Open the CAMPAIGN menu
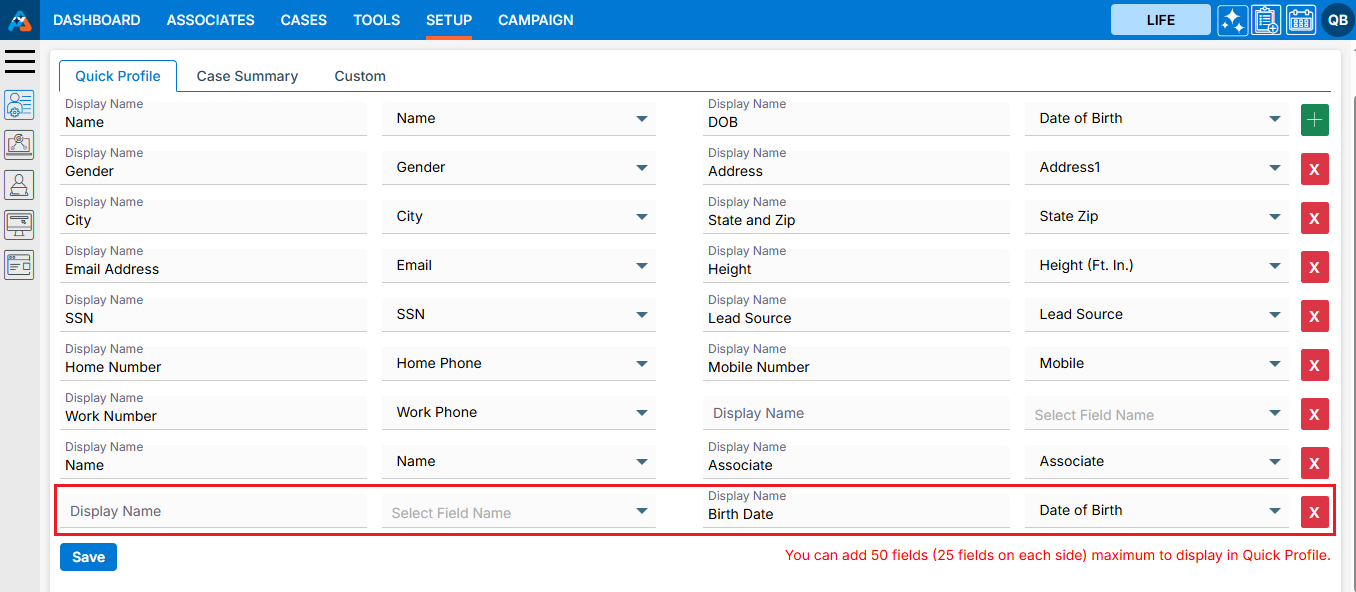The width and height of the screenshot is (1356, 592). [x=535, y=20]
